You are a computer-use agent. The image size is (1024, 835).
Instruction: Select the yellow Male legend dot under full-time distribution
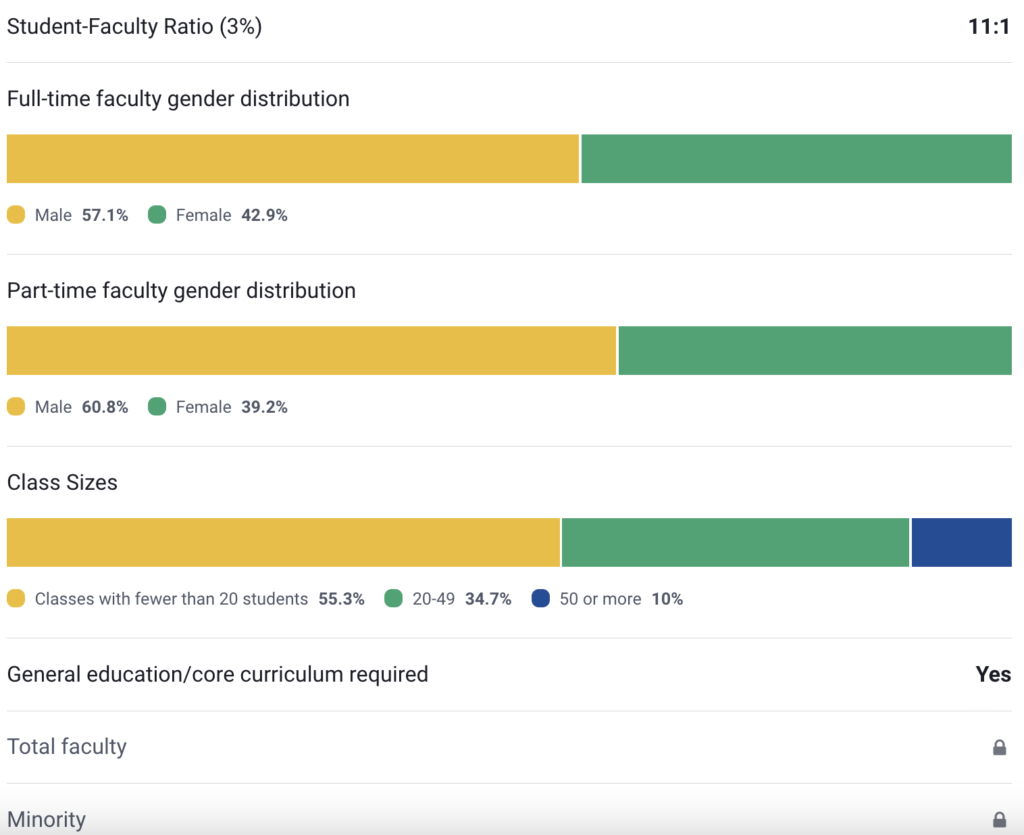pyautogui.click(x=15, y=214)
